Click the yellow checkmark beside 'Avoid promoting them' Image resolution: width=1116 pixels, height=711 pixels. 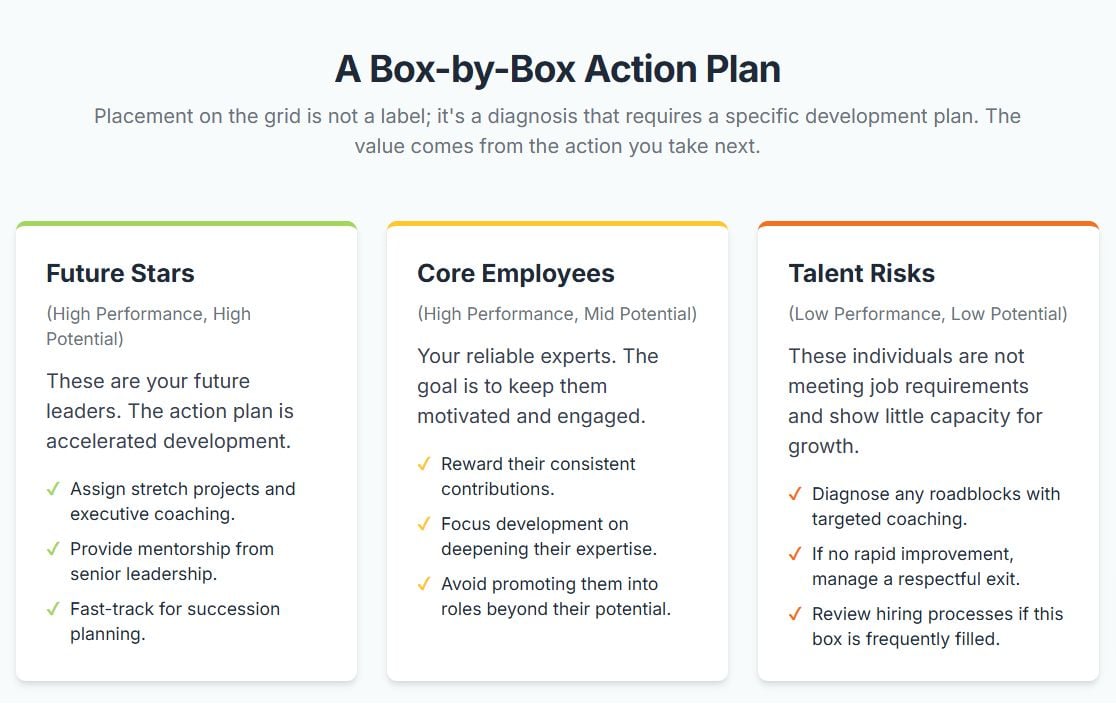(x=423, y=584)
